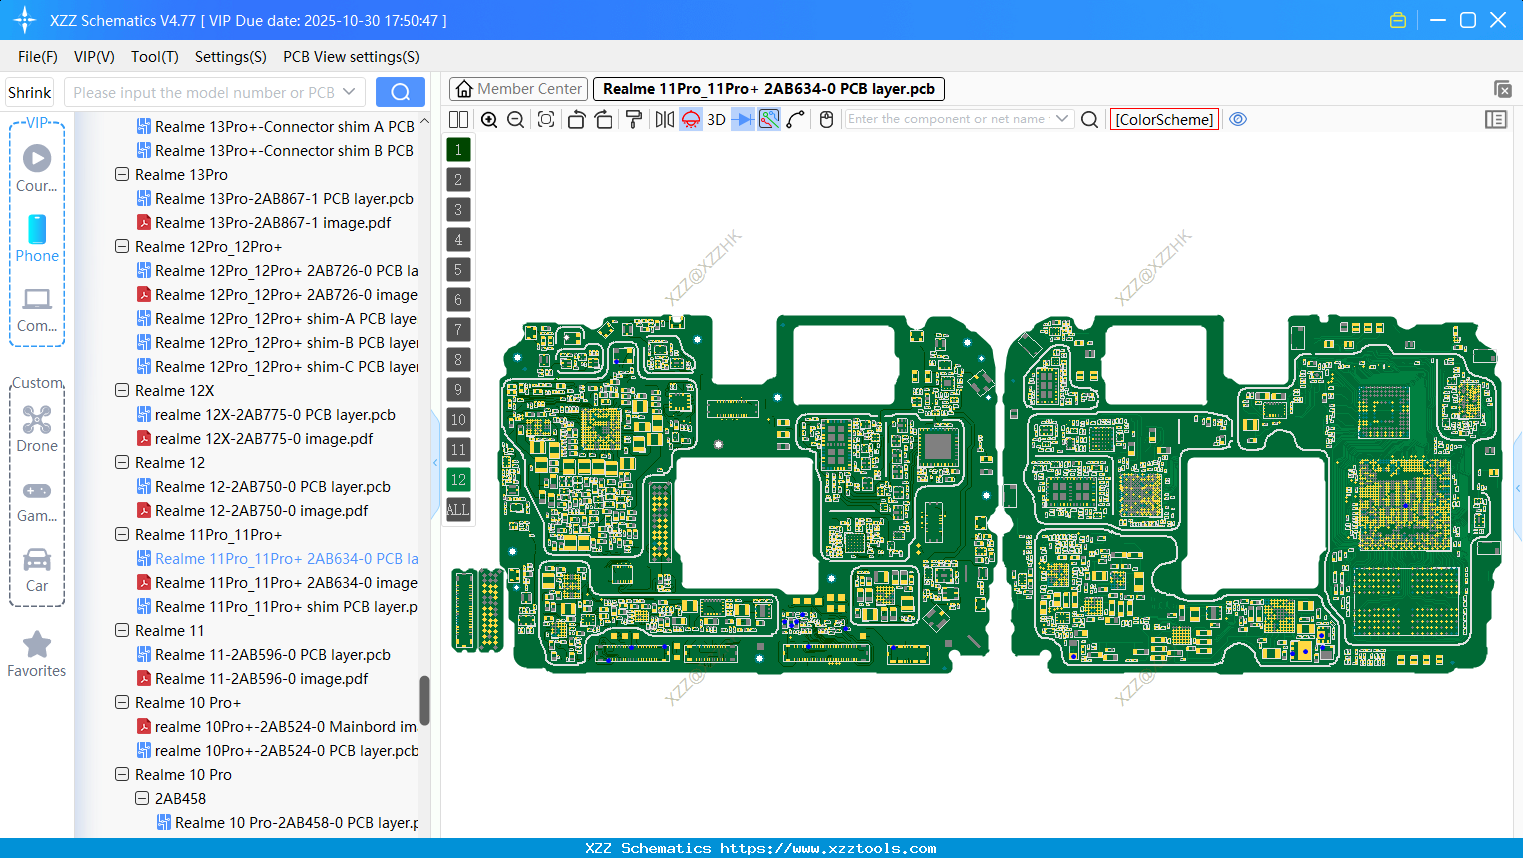Click the Shrink button

tap(30, 93)
